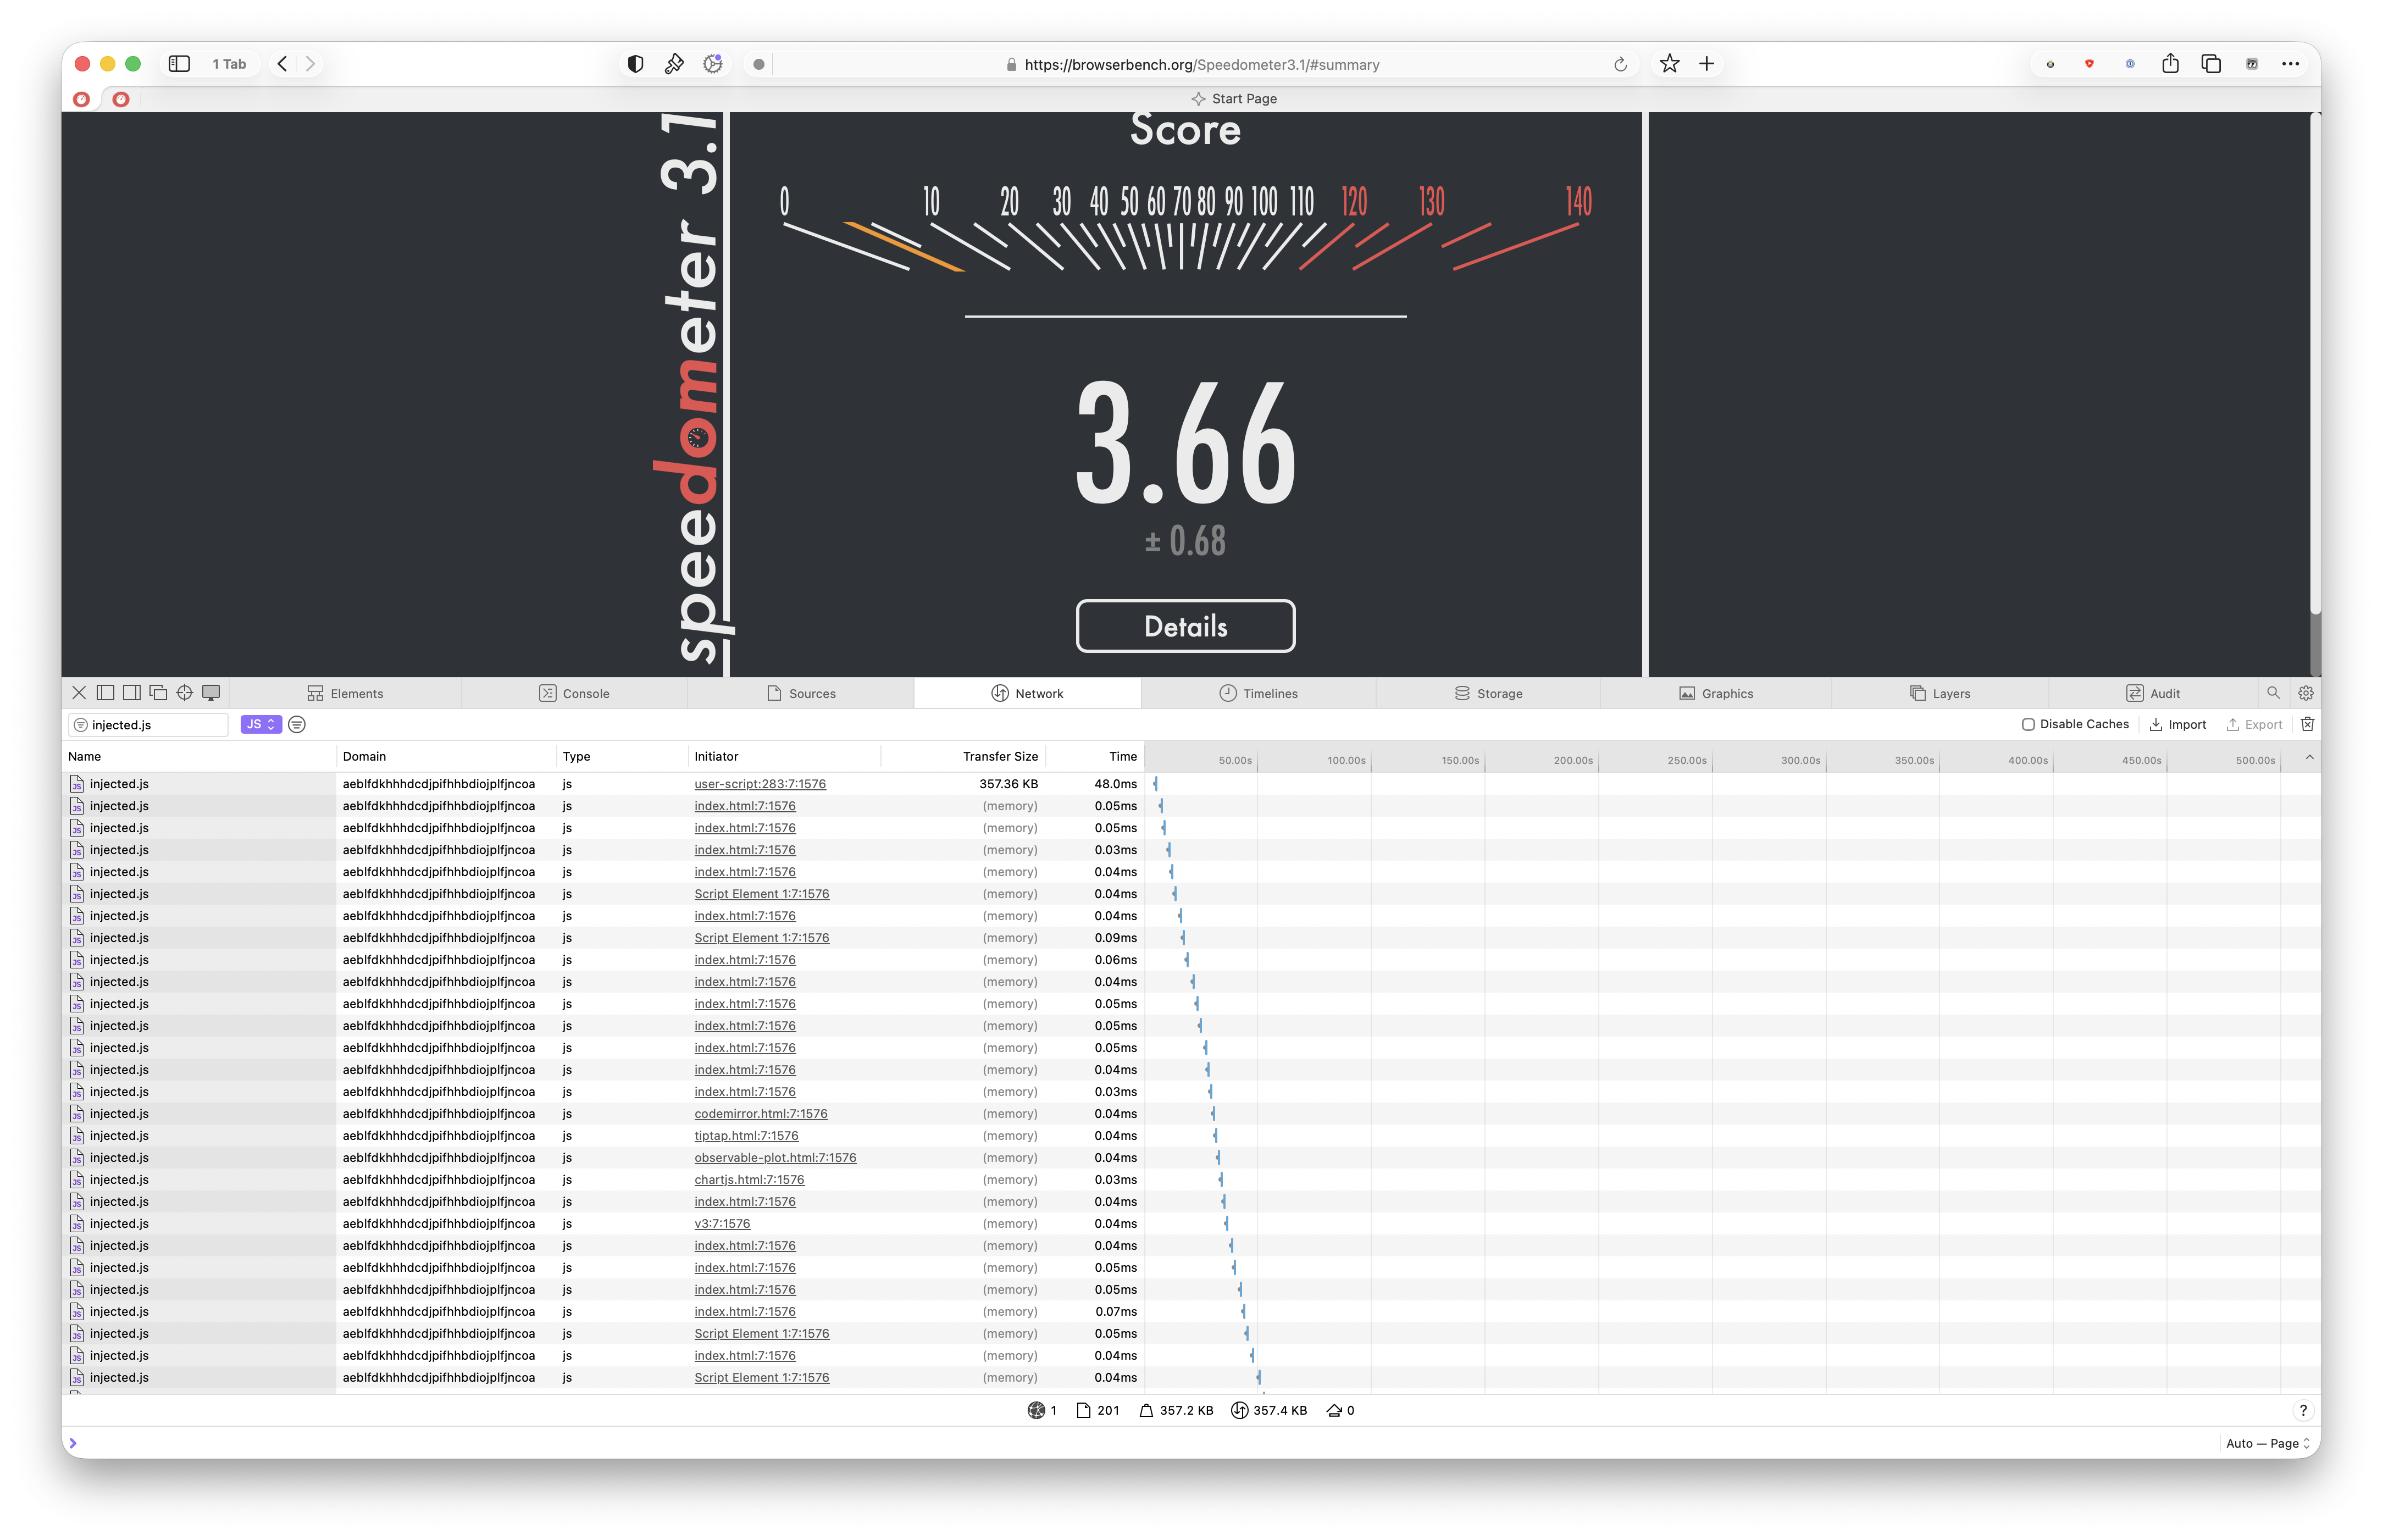Enable the Disable Caches checkbox
Viewport: 2383px width, 1540px height.
[2028, 724]
